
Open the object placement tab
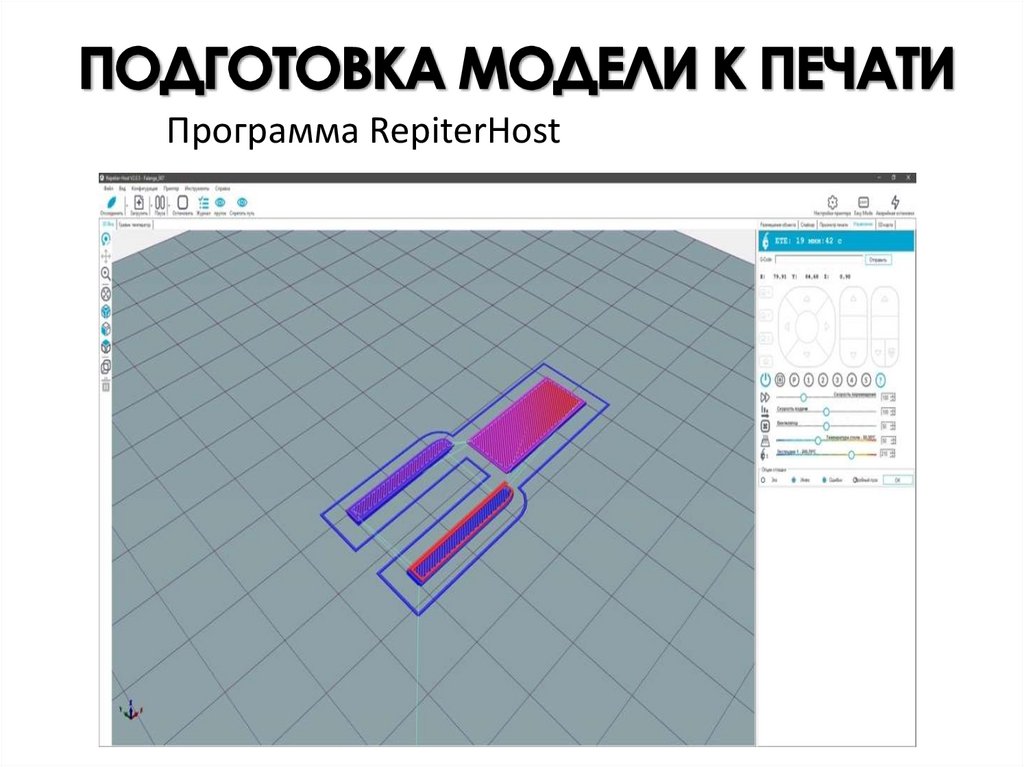coord(778,225)
